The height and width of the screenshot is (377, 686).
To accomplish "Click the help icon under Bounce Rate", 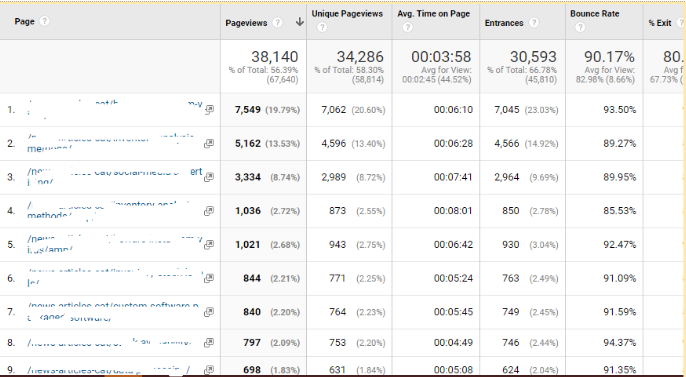I will [x=580, y=28].
